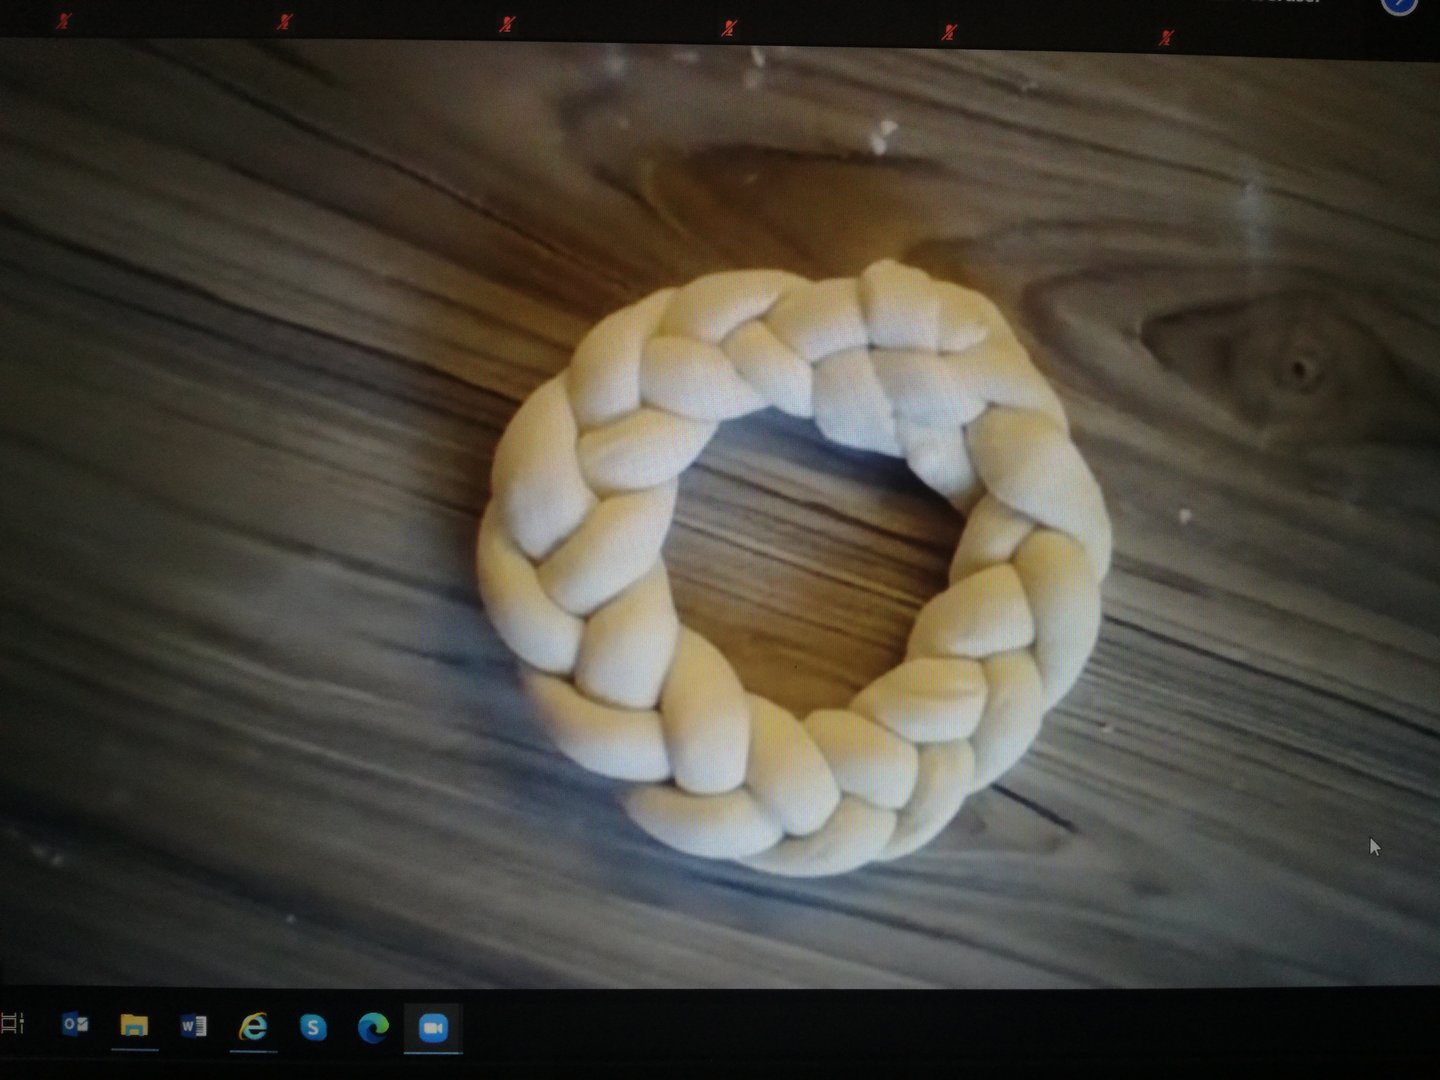Click the rightmost muted microphone icon

(1166, 38)
